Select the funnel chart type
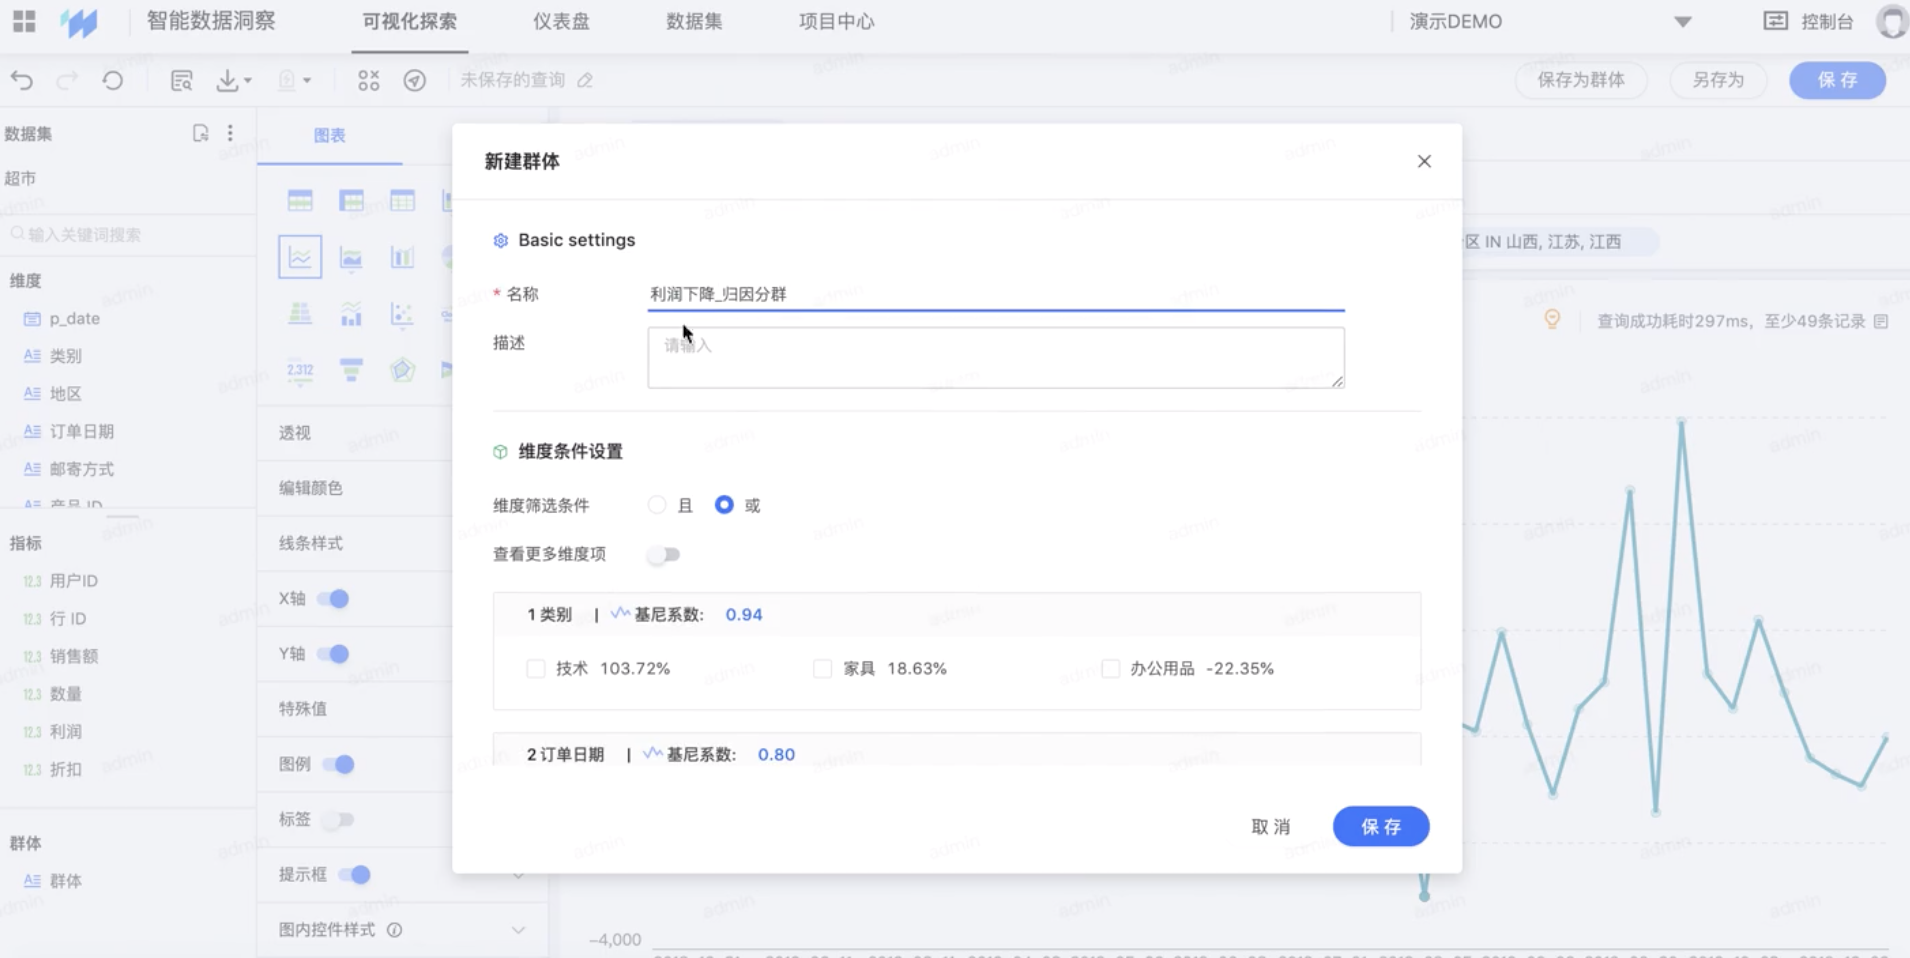The height and width of the screenshot is (958, 1910). [x=351, y=370]
